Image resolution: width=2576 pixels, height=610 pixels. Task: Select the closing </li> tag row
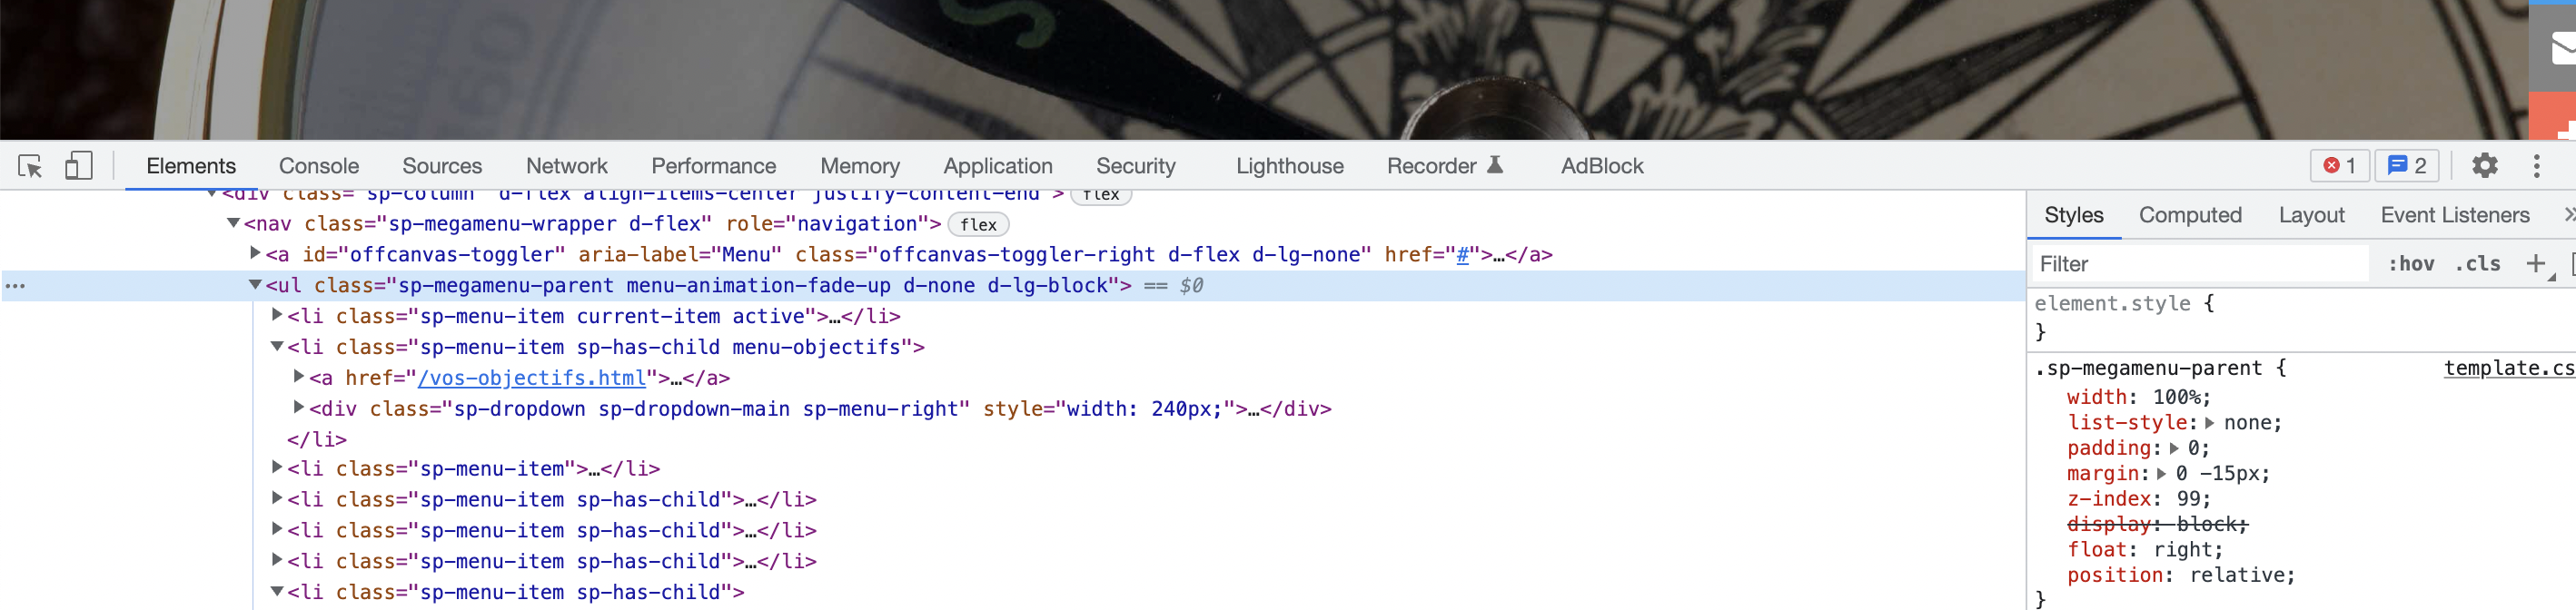pyautogui.click(x=317, y=440)
